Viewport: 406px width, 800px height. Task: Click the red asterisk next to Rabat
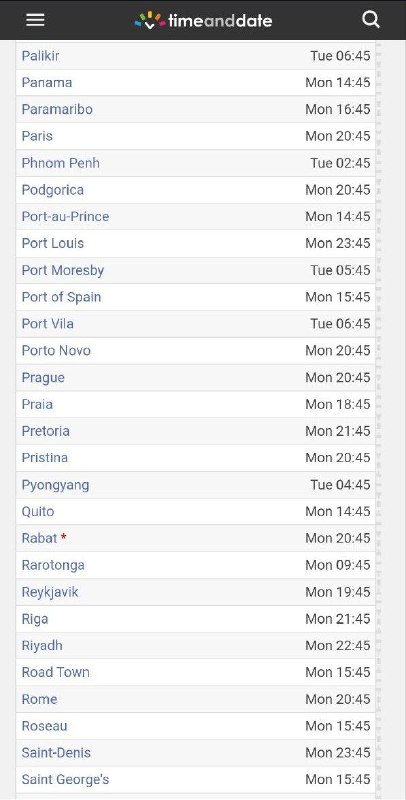point(63,537)
